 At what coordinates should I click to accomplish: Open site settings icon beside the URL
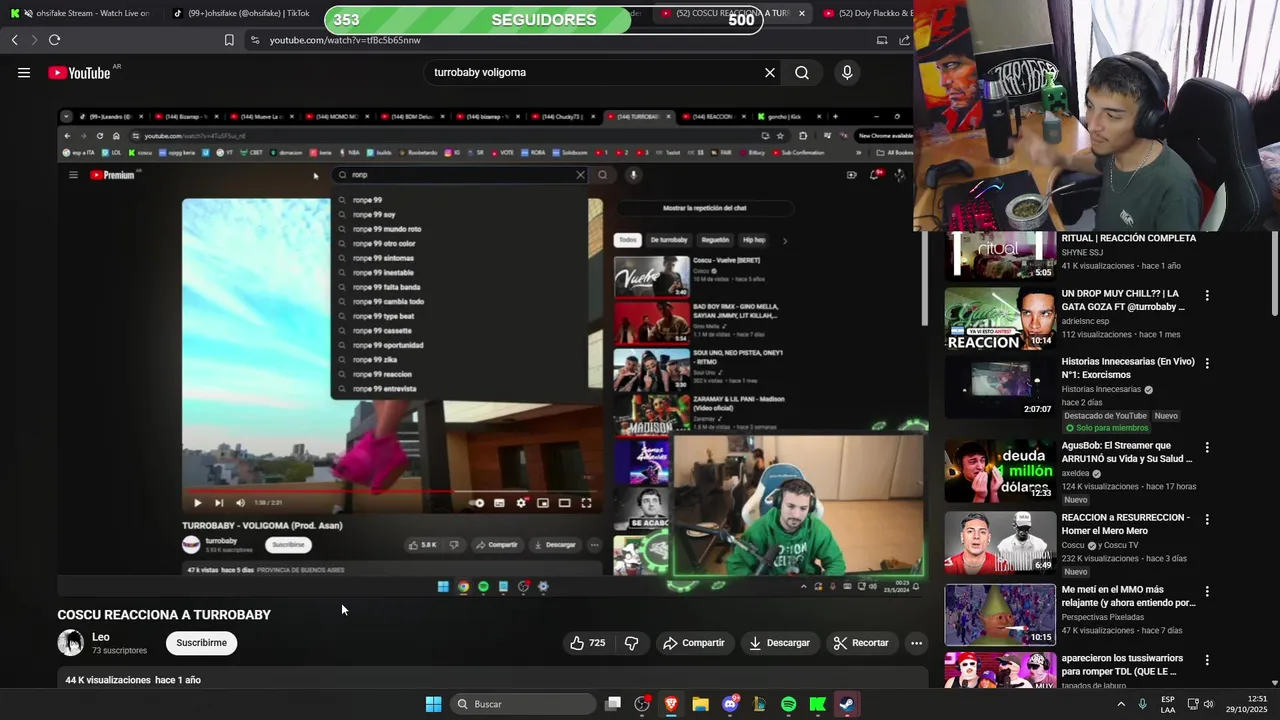coord(255,40)
